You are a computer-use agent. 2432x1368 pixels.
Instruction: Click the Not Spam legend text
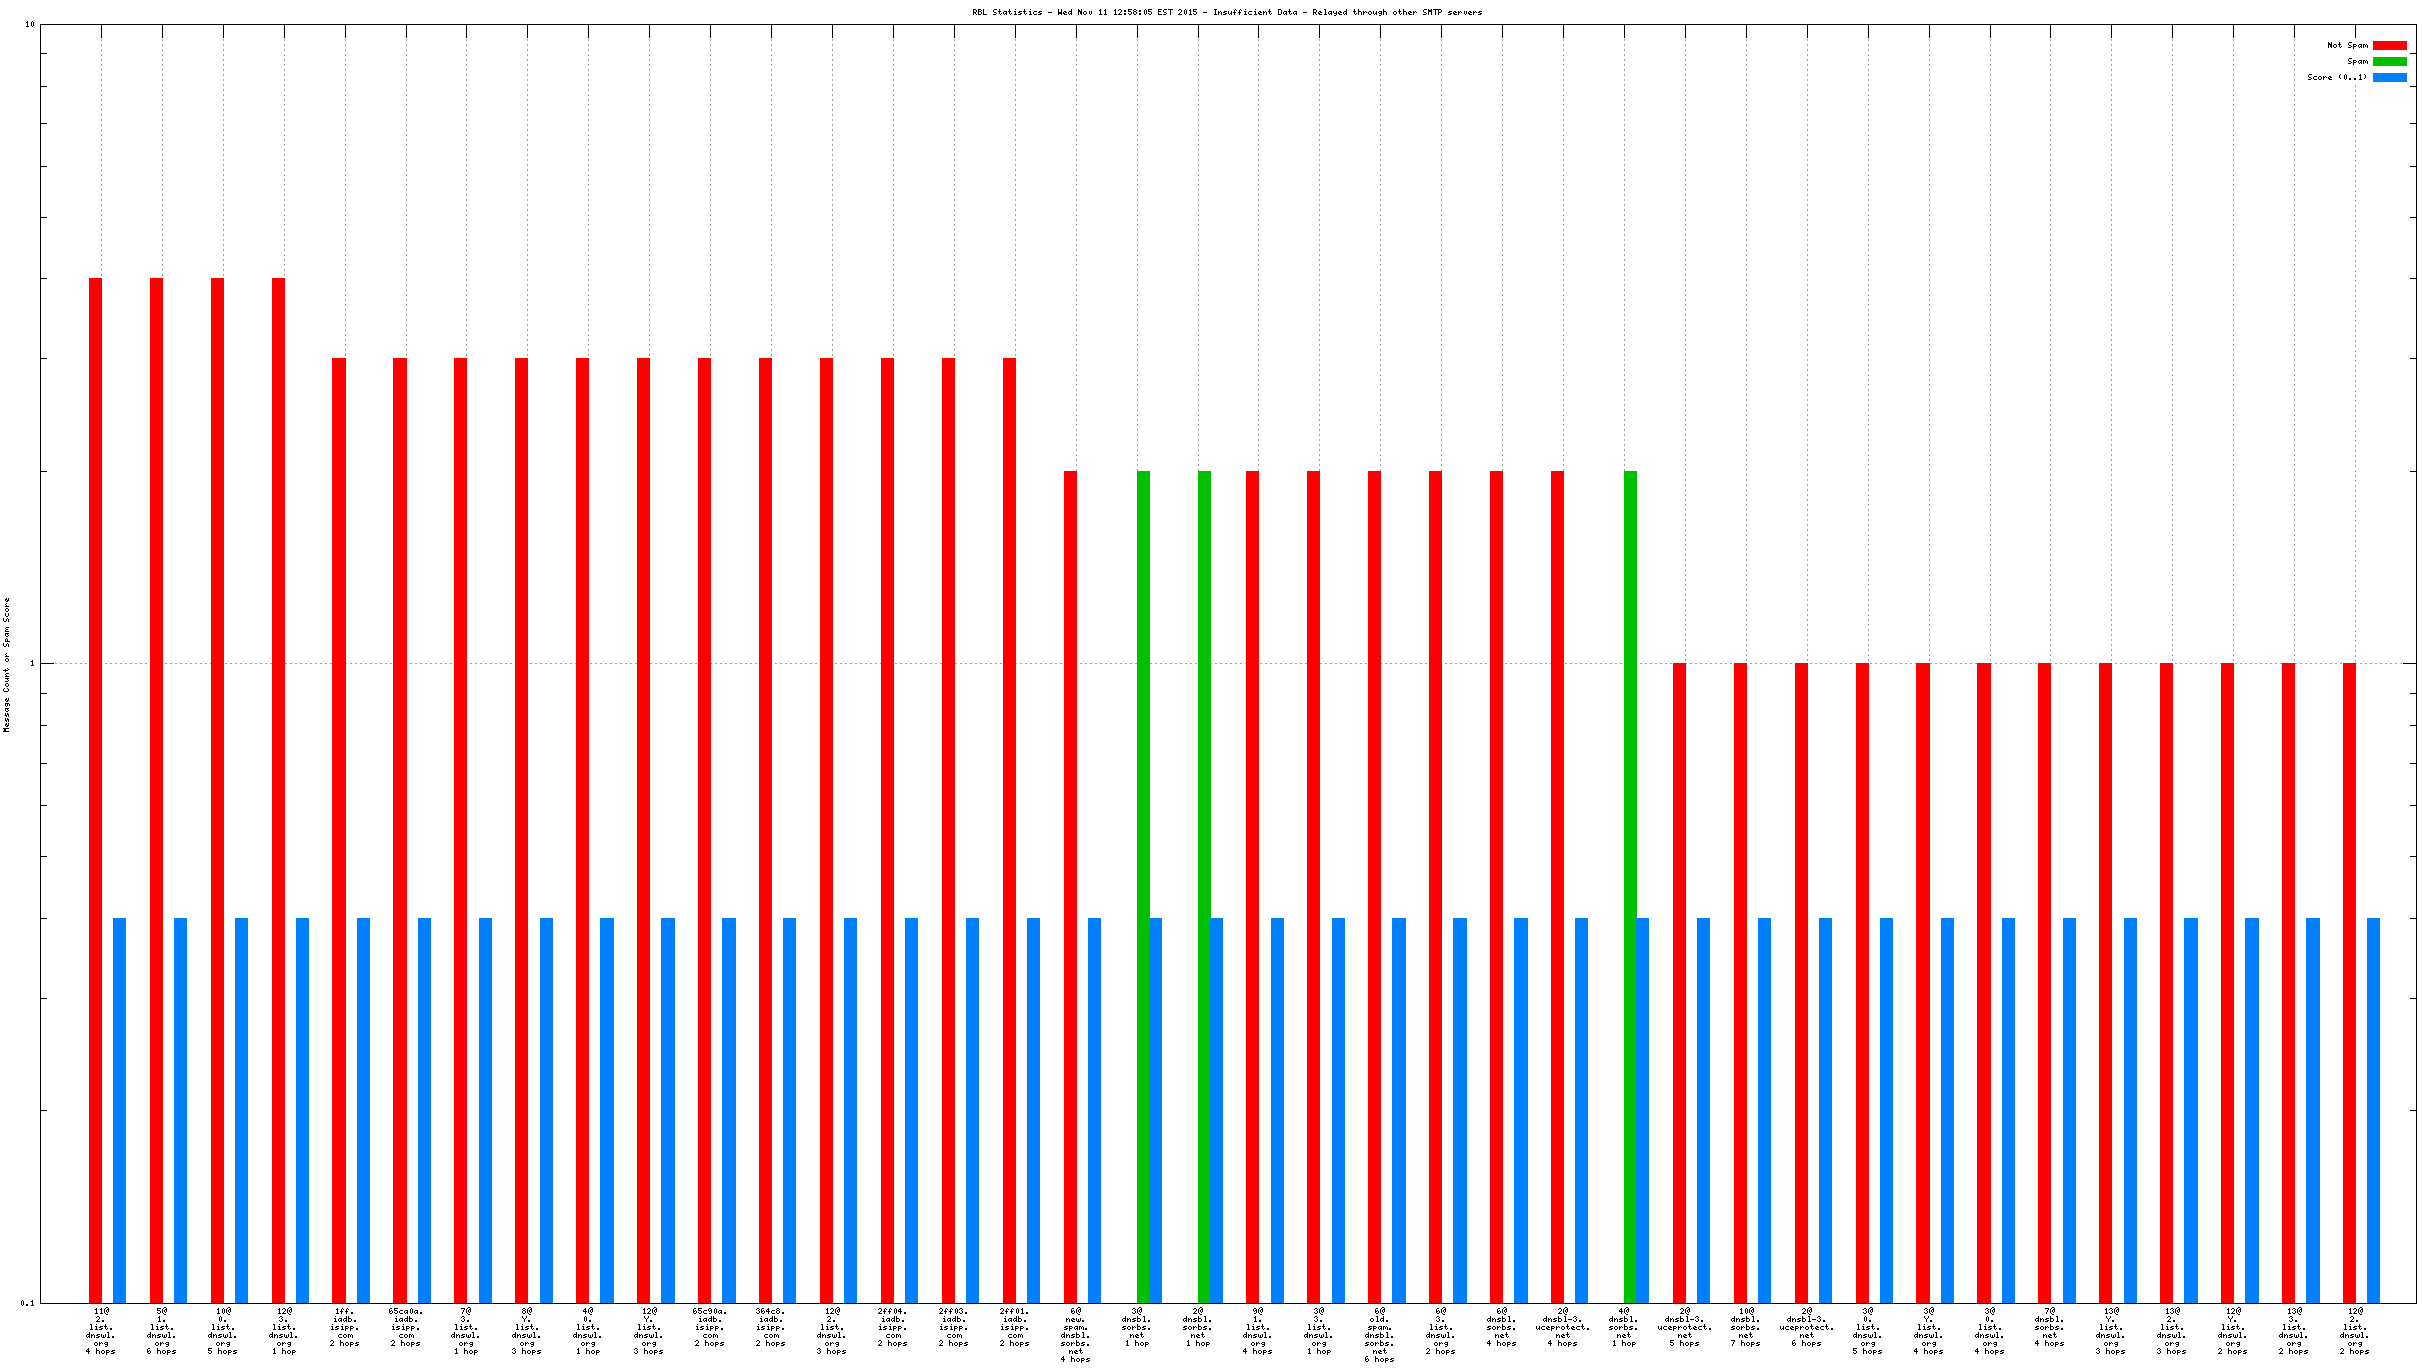tap(2347, 46)
